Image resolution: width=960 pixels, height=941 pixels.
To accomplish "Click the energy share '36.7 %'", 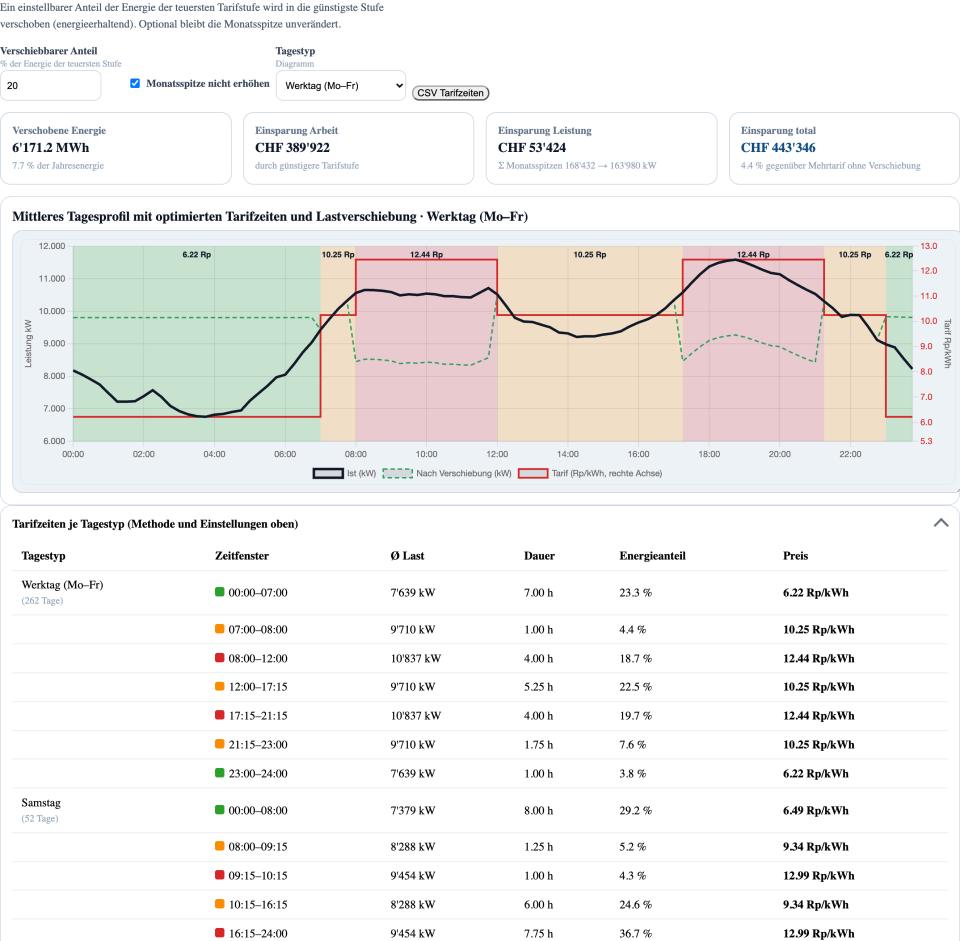I will click(x=636, y=934).
